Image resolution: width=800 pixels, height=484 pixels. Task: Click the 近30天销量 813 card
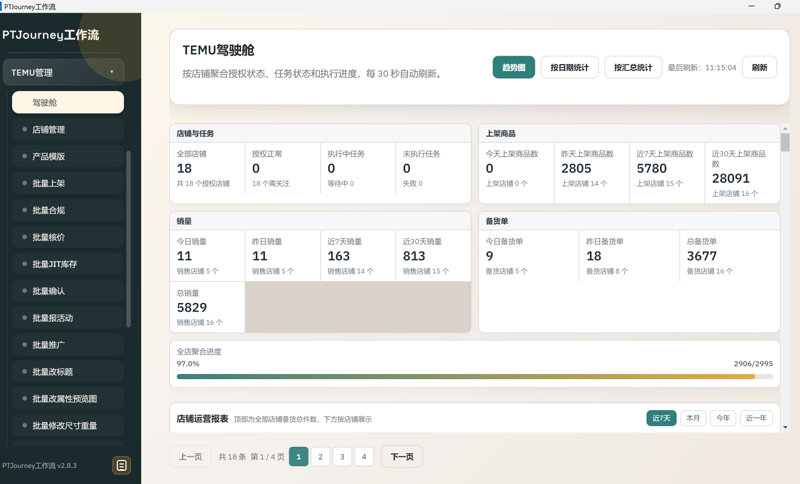433,256
